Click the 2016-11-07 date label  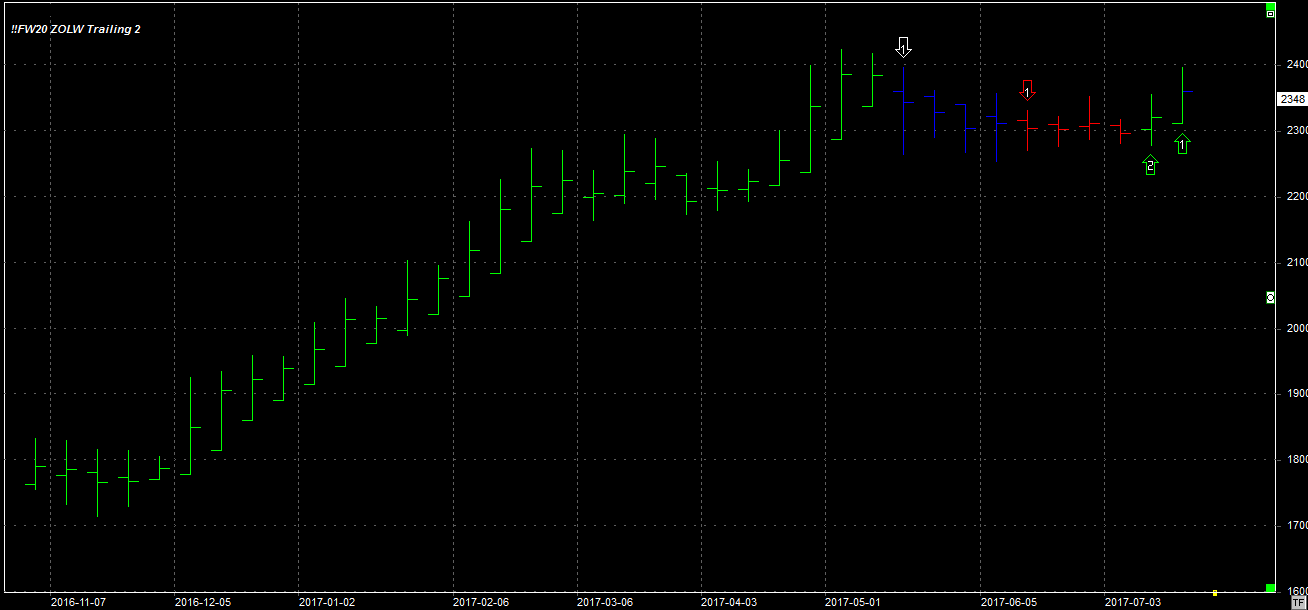(x=77, y=602)
